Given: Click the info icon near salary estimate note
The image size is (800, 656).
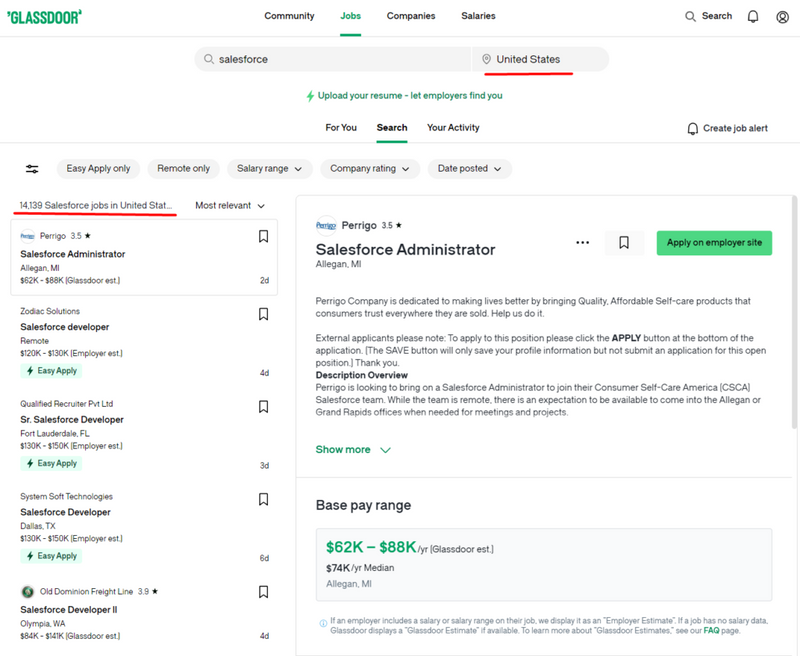Looking at the screenshot, I should tap(323, 623).
